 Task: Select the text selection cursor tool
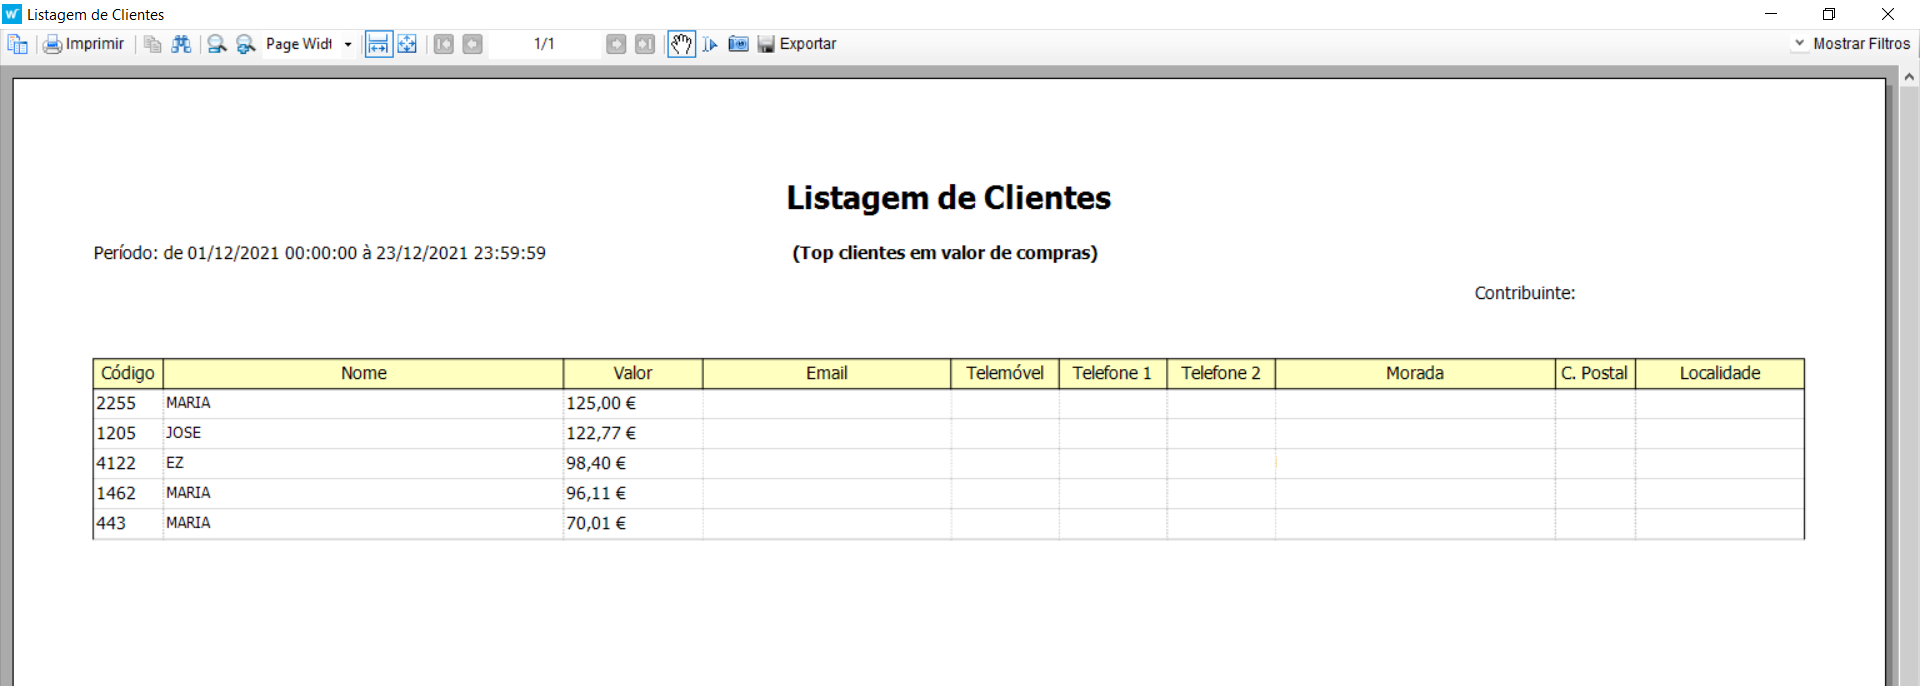[710, 44]
